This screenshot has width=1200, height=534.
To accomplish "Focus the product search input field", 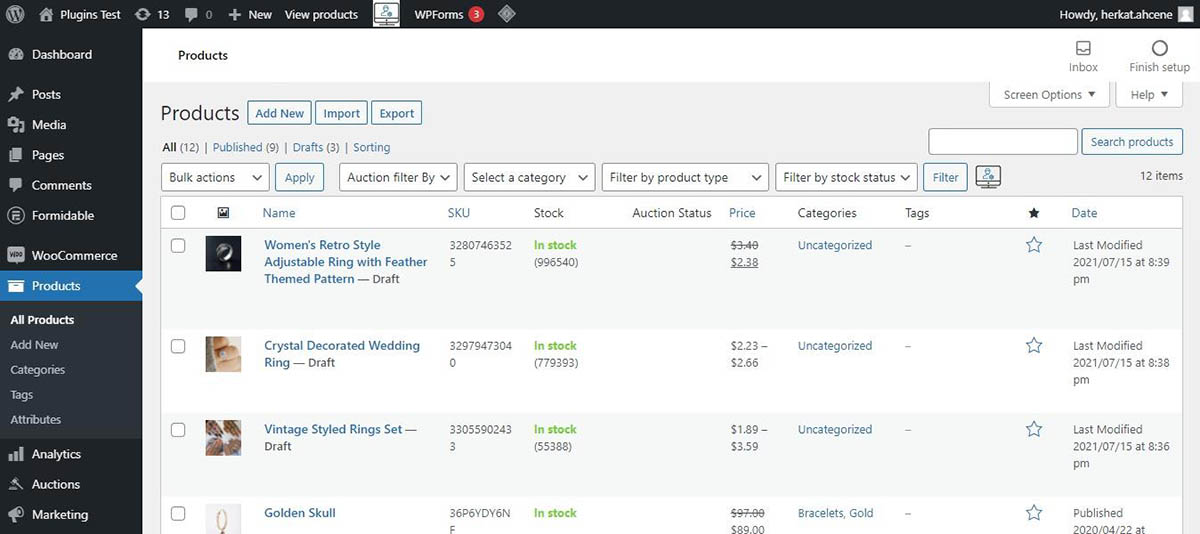I will click(x=1003, y=142).
